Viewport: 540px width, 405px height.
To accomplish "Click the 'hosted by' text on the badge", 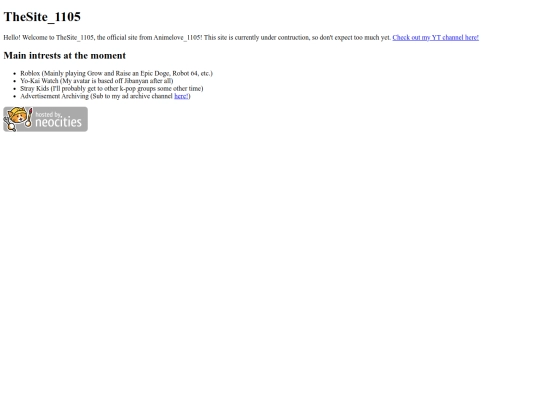I will click(x=48, y=114).
